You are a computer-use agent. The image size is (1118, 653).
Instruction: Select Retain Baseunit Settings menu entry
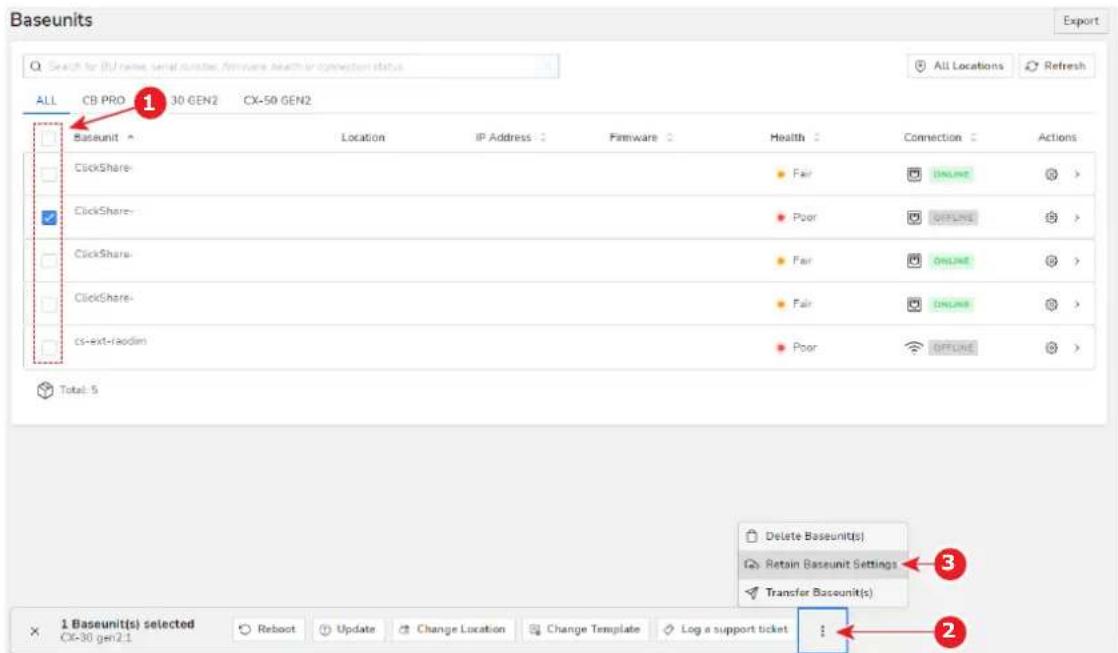(x=823, y=564)
